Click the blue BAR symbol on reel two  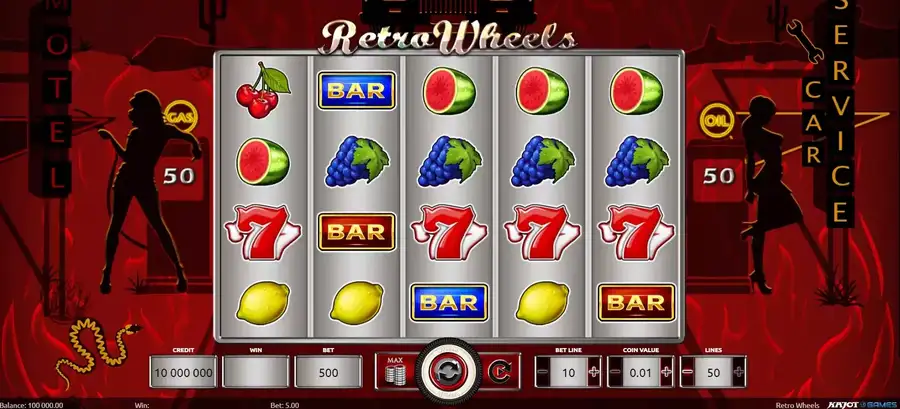point(356,91)
